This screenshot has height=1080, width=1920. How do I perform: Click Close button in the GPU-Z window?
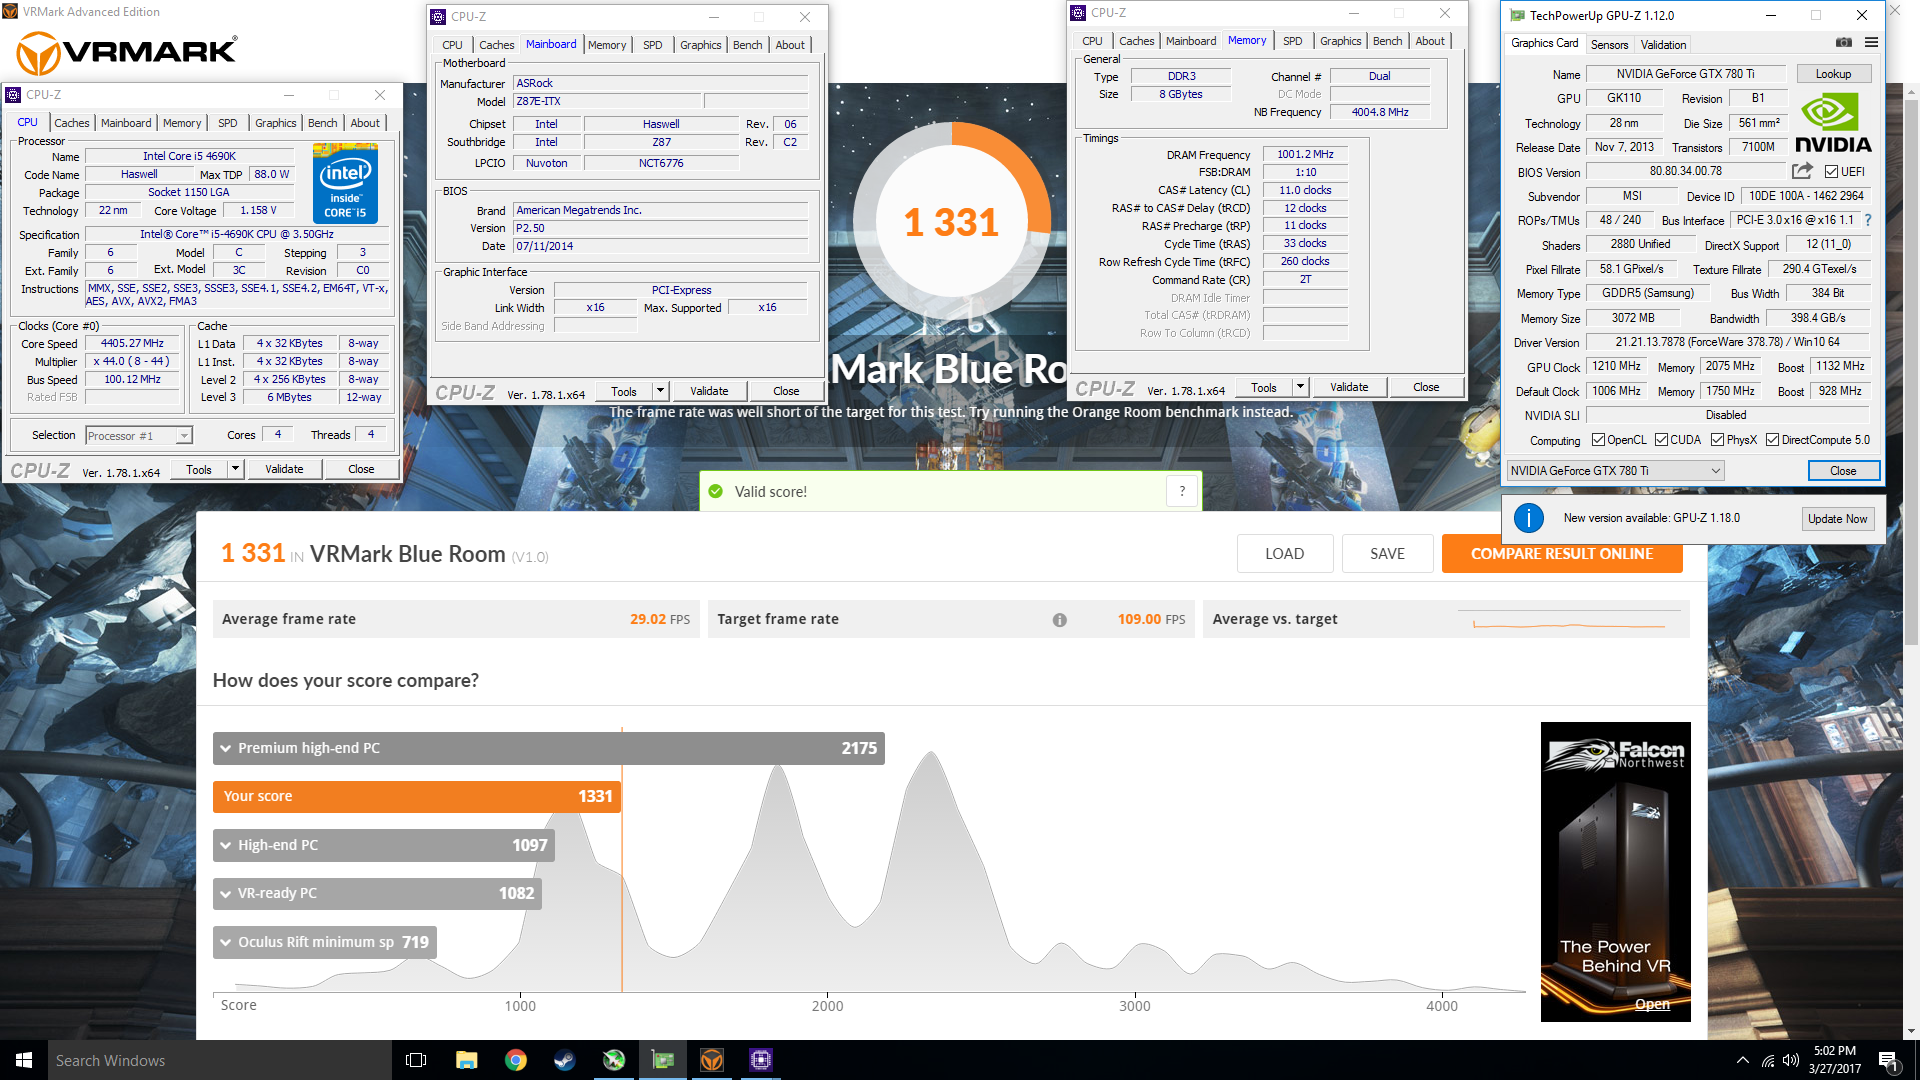[1843, 471]
